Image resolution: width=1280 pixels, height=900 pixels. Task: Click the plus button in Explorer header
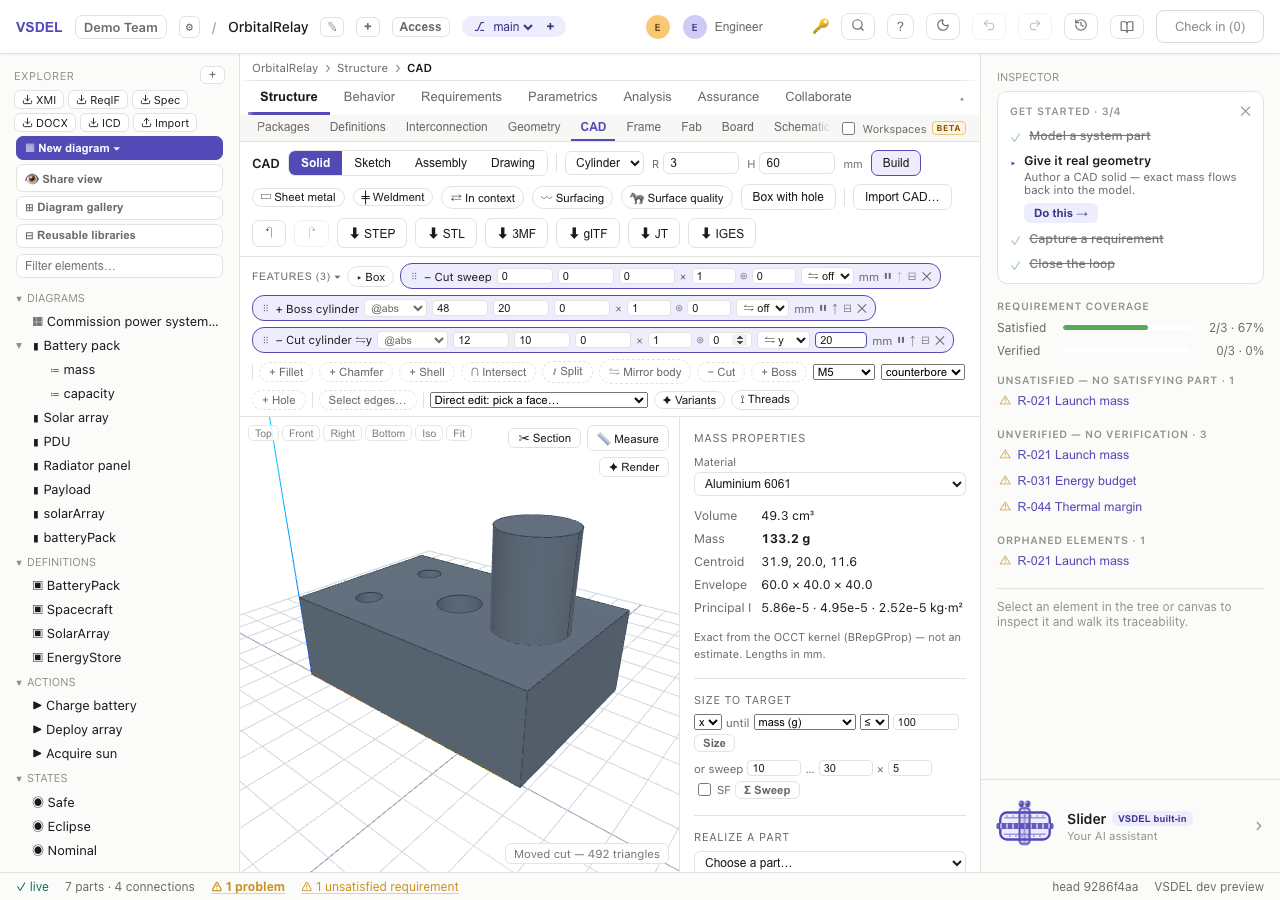(x=212, y=75)
